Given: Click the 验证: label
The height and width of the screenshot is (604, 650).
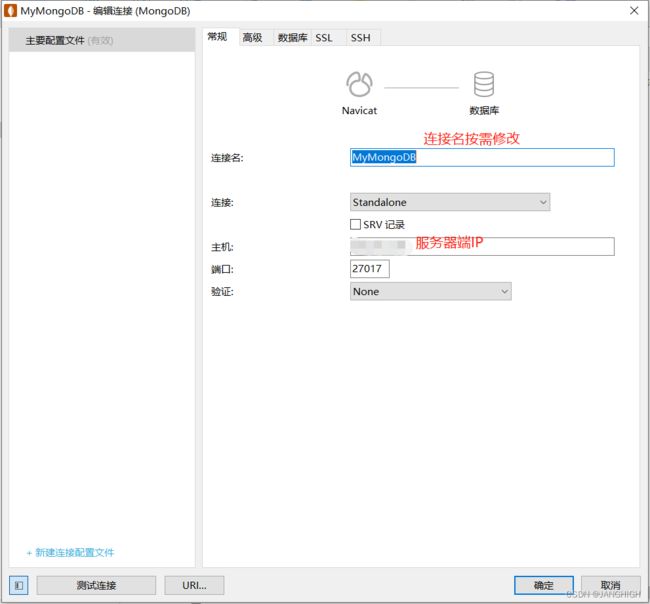Looking at the screenshot, I should pyautogui.click(x=222, y=291).
